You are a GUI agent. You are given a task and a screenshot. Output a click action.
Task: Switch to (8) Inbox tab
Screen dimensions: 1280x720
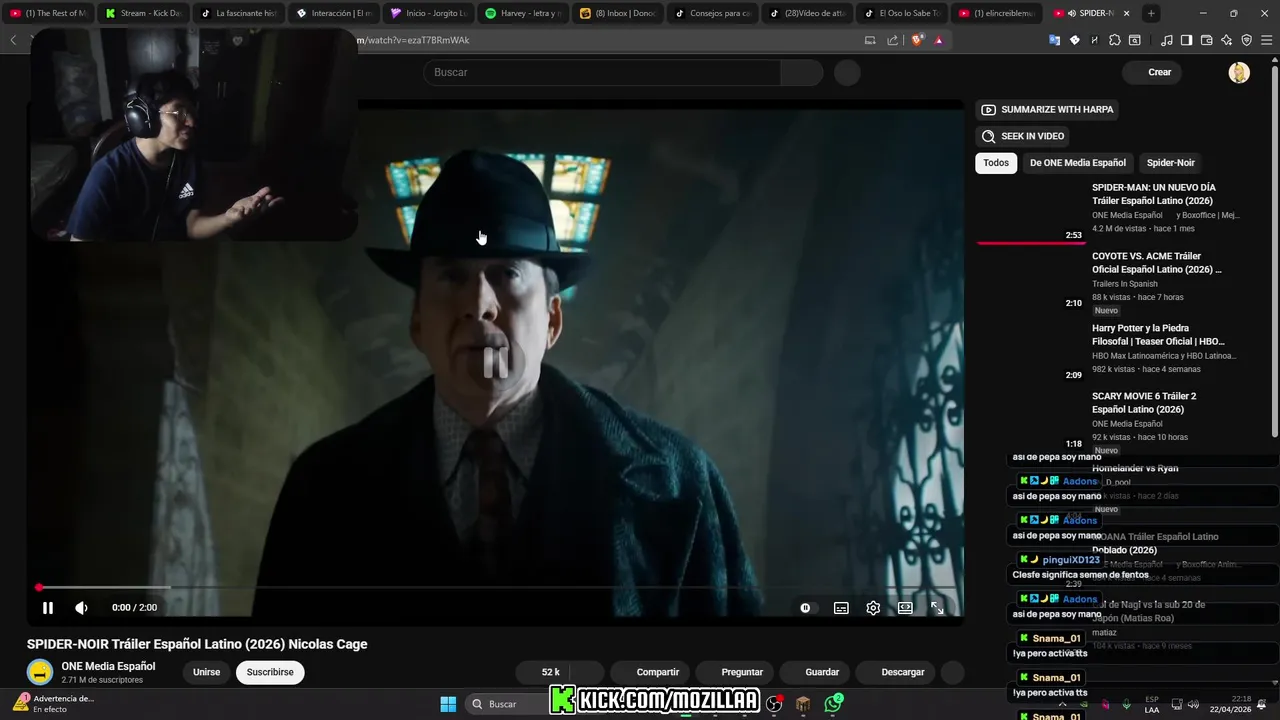[x=619, y=13]
